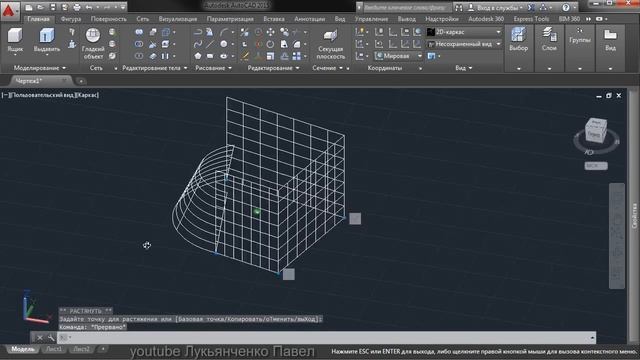Screen dimensions: 640x360
Task: Click the ViewCube in the viewport
Action: pos(596,130)
